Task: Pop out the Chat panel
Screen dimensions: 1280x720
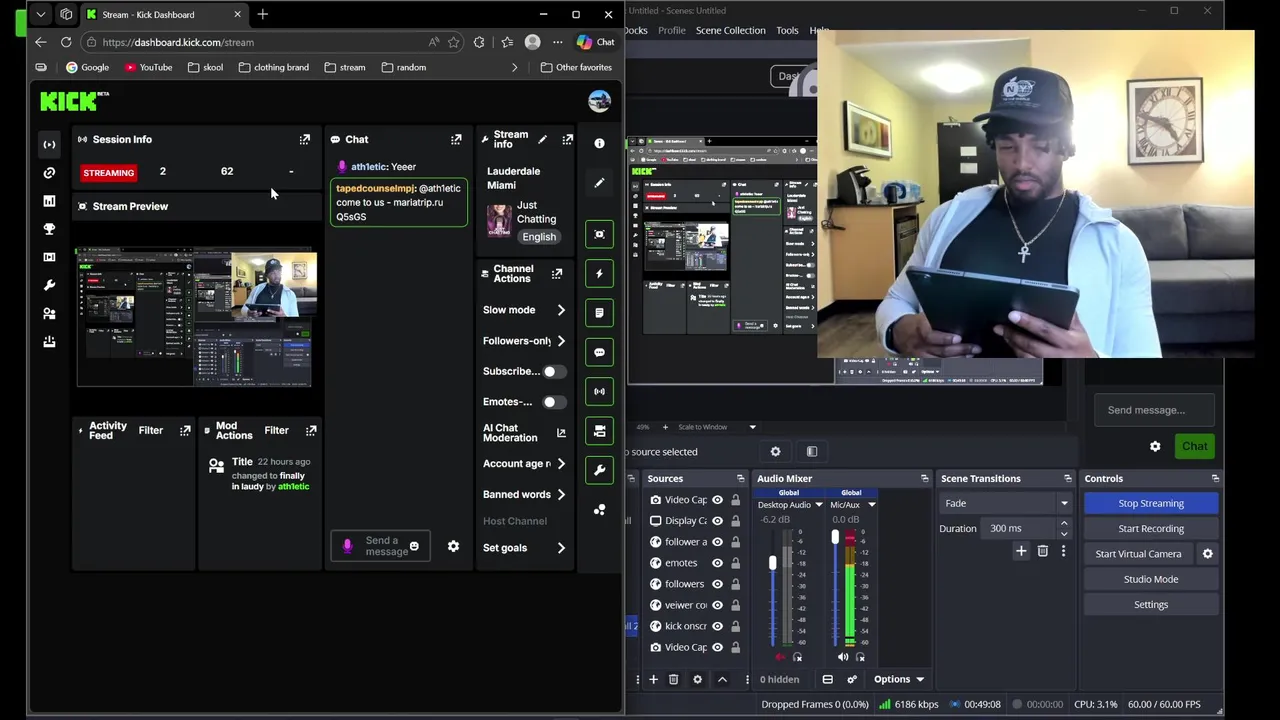Action: (x=456, y=139)
